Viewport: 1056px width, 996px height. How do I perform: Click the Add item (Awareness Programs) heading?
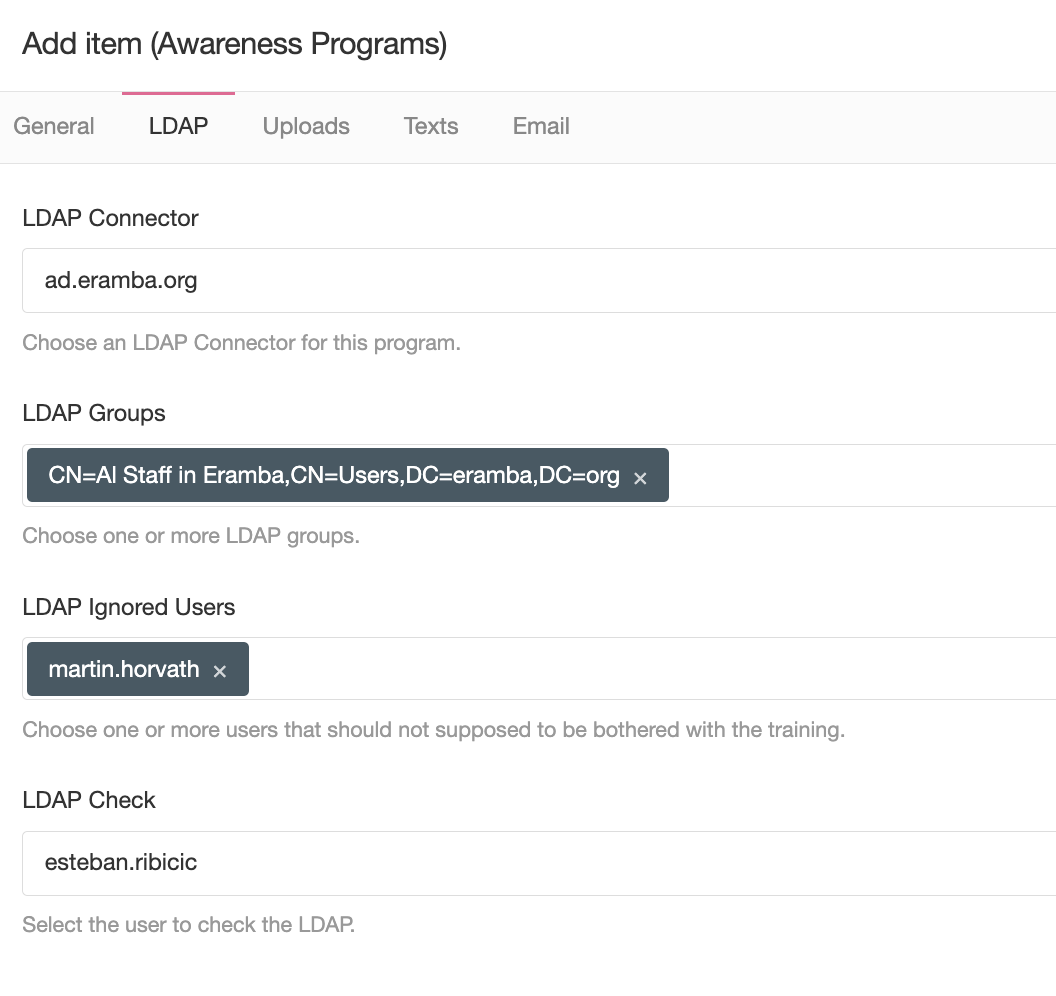point(234,44)
